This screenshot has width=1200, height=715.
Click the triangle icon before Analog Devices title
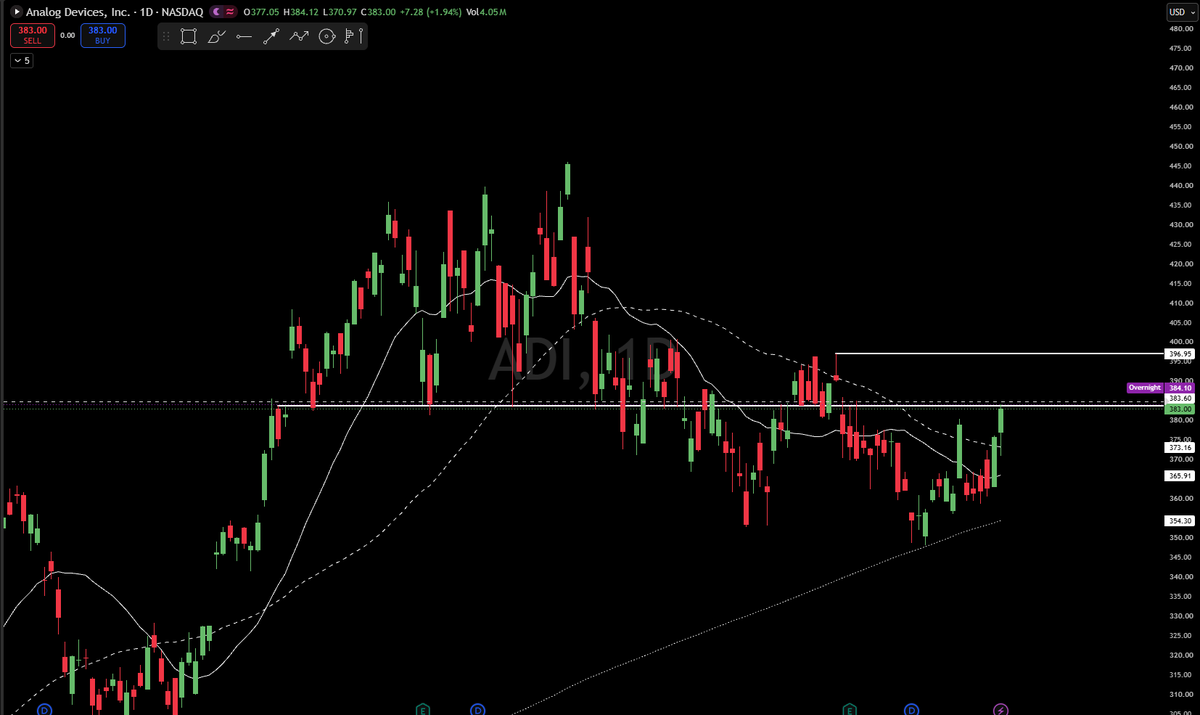16,11
